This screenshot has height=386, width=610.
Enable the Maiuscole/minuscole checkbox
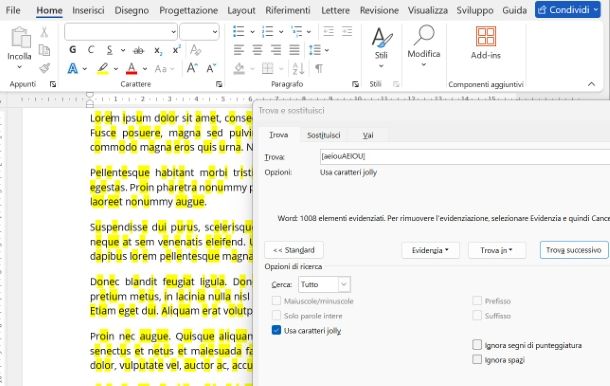point(276,301)
